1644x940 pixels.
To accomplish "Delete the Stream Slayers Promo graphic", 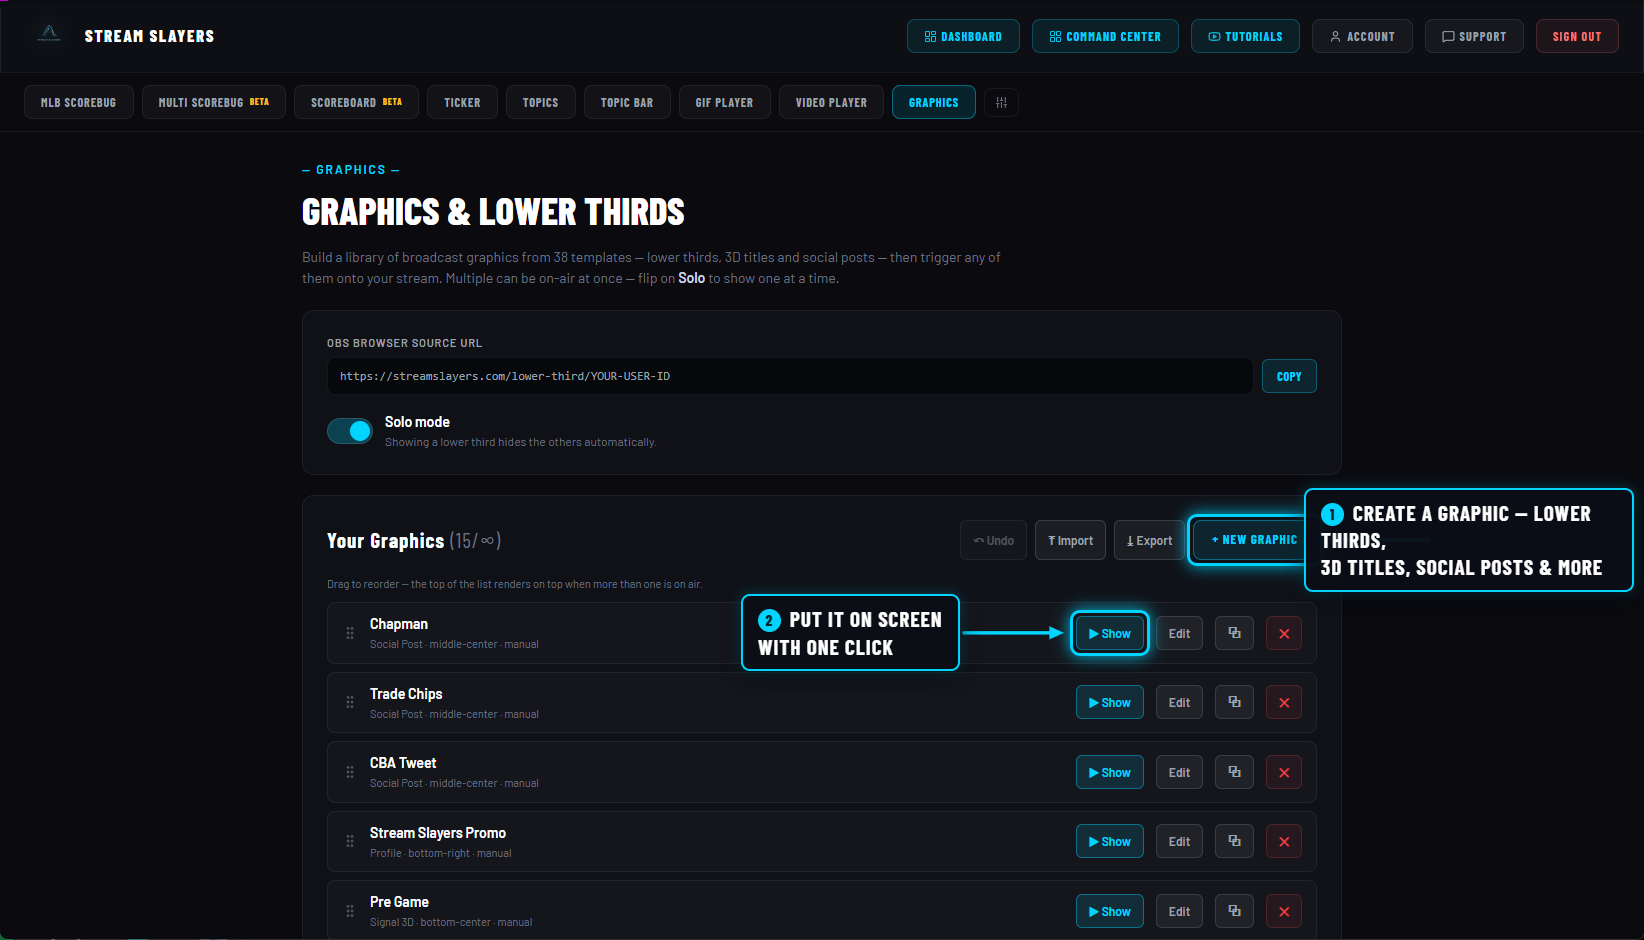I will pyautogui.click(x=1284, y=842).
